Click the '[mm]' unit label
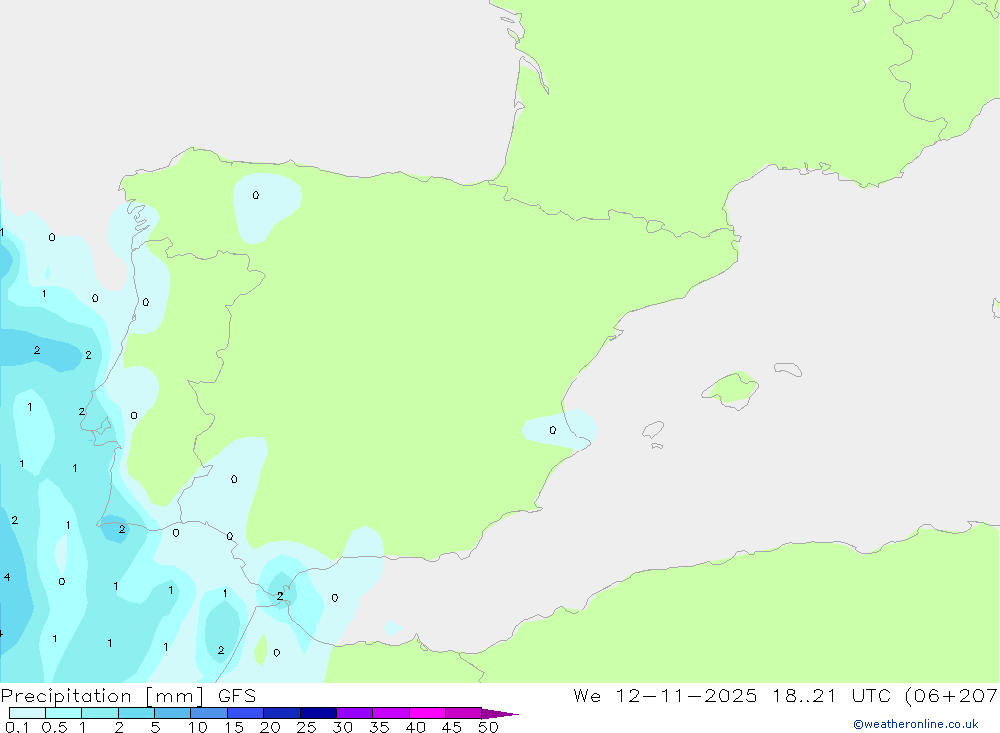The height and width of the screenshot is (733, 1000). (x=175, y=696)
